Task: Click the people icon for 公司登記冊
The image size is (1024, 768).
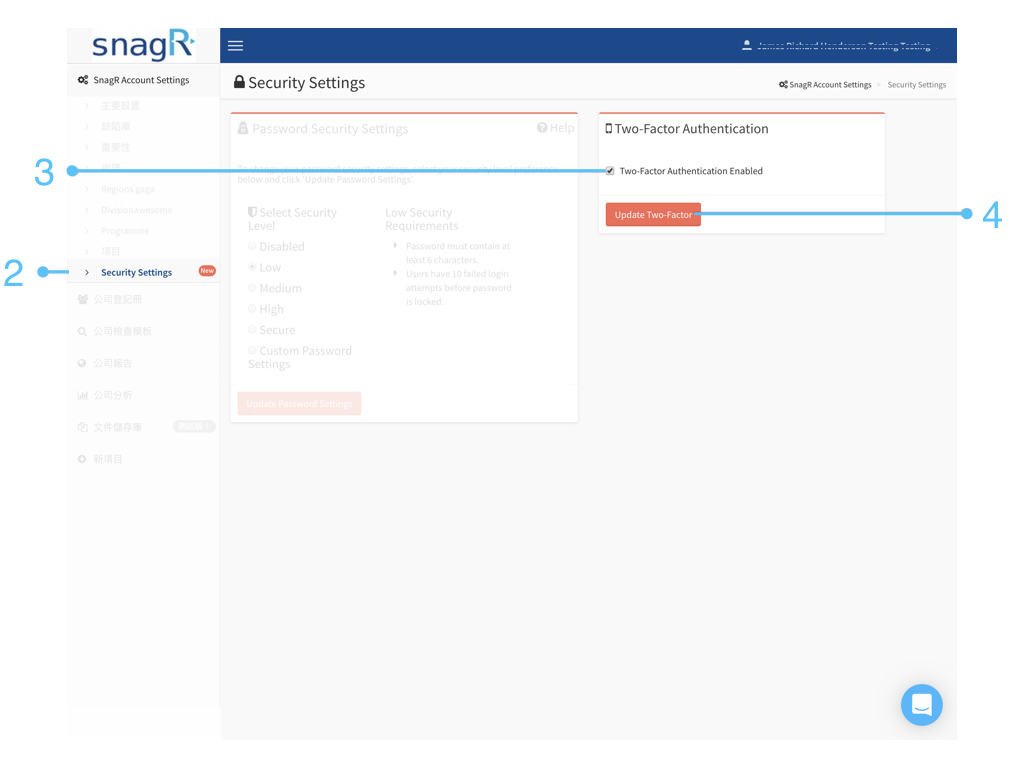Action: tap(83, 299)
